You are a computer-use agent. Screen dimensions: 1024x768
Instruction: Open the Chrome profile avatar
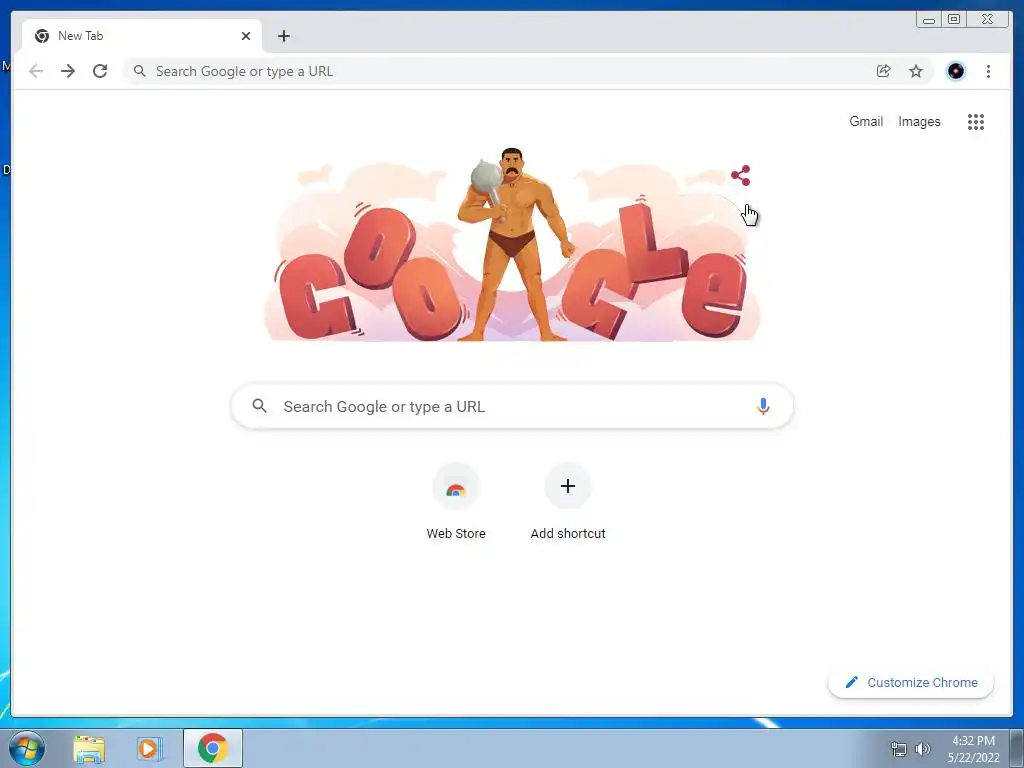pyautogui.click(x=955, y=71)
